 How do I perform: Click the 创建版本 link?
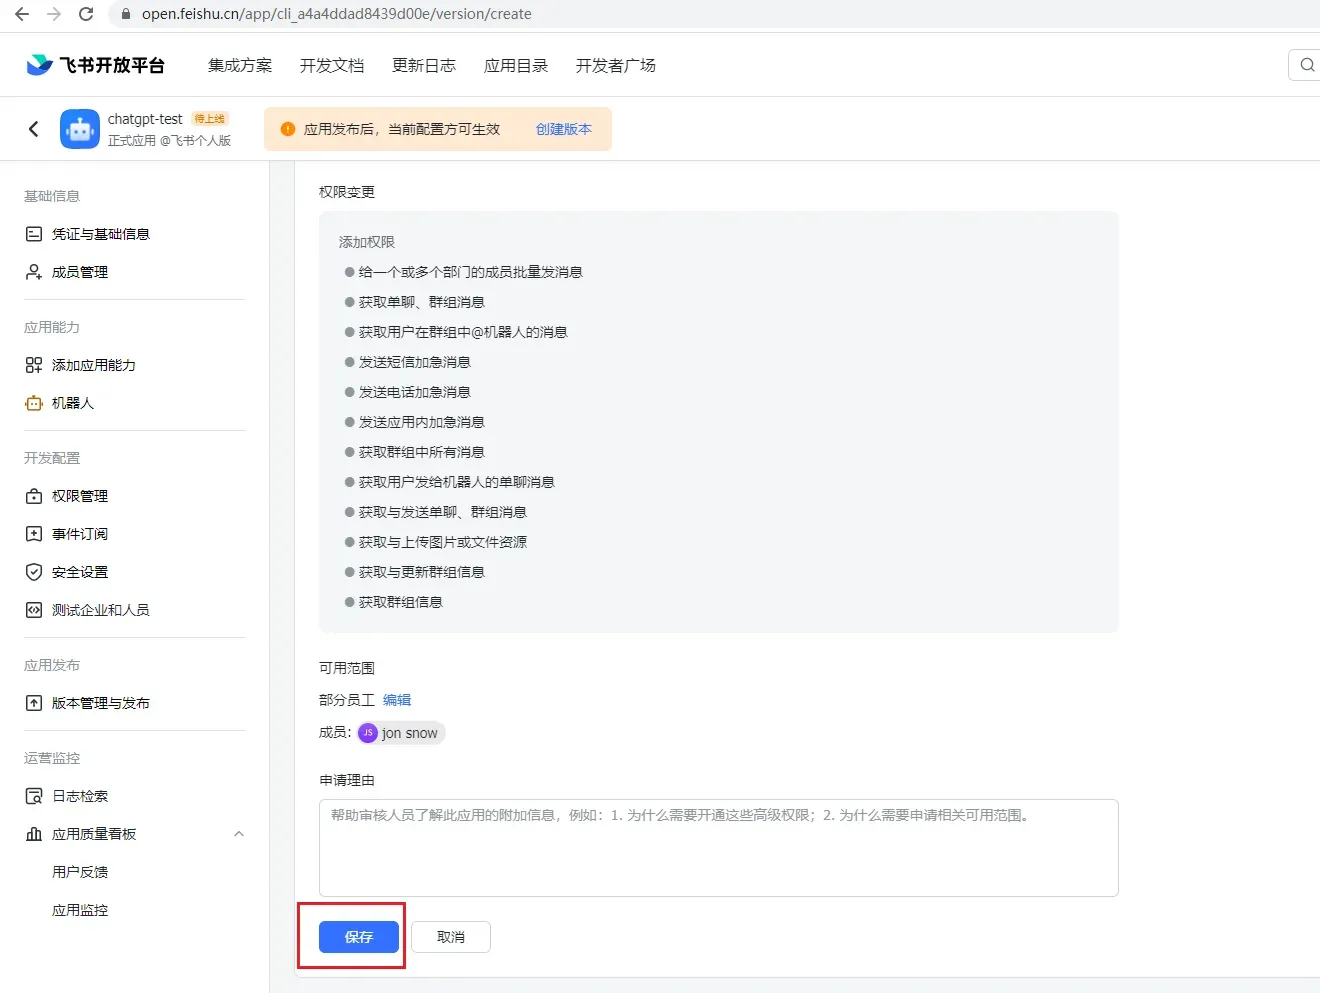[564, 129]
